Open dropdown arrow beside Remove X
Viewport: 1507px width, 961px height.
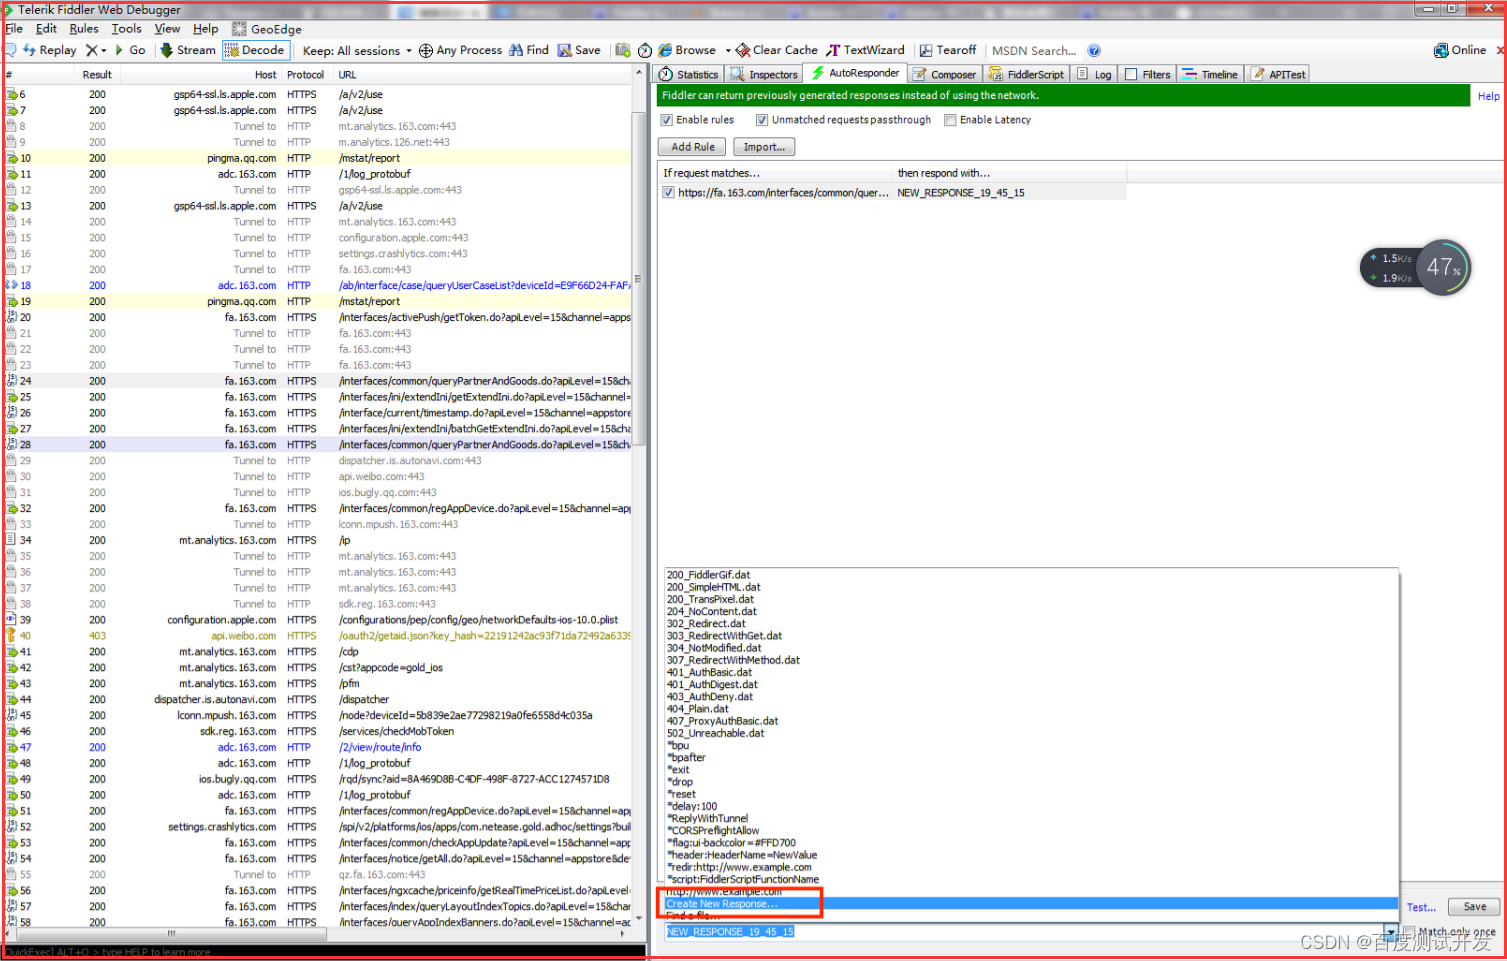click(103, 51)
